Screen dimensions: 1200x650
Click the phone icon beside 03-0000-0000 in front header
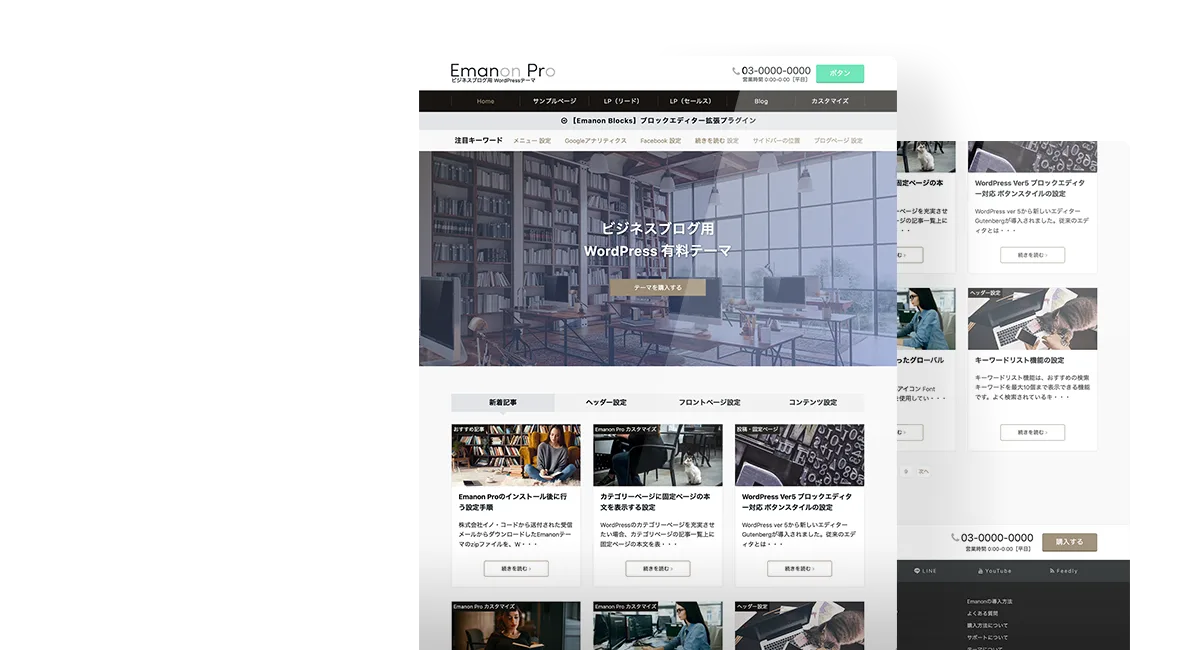click(736, 71)
